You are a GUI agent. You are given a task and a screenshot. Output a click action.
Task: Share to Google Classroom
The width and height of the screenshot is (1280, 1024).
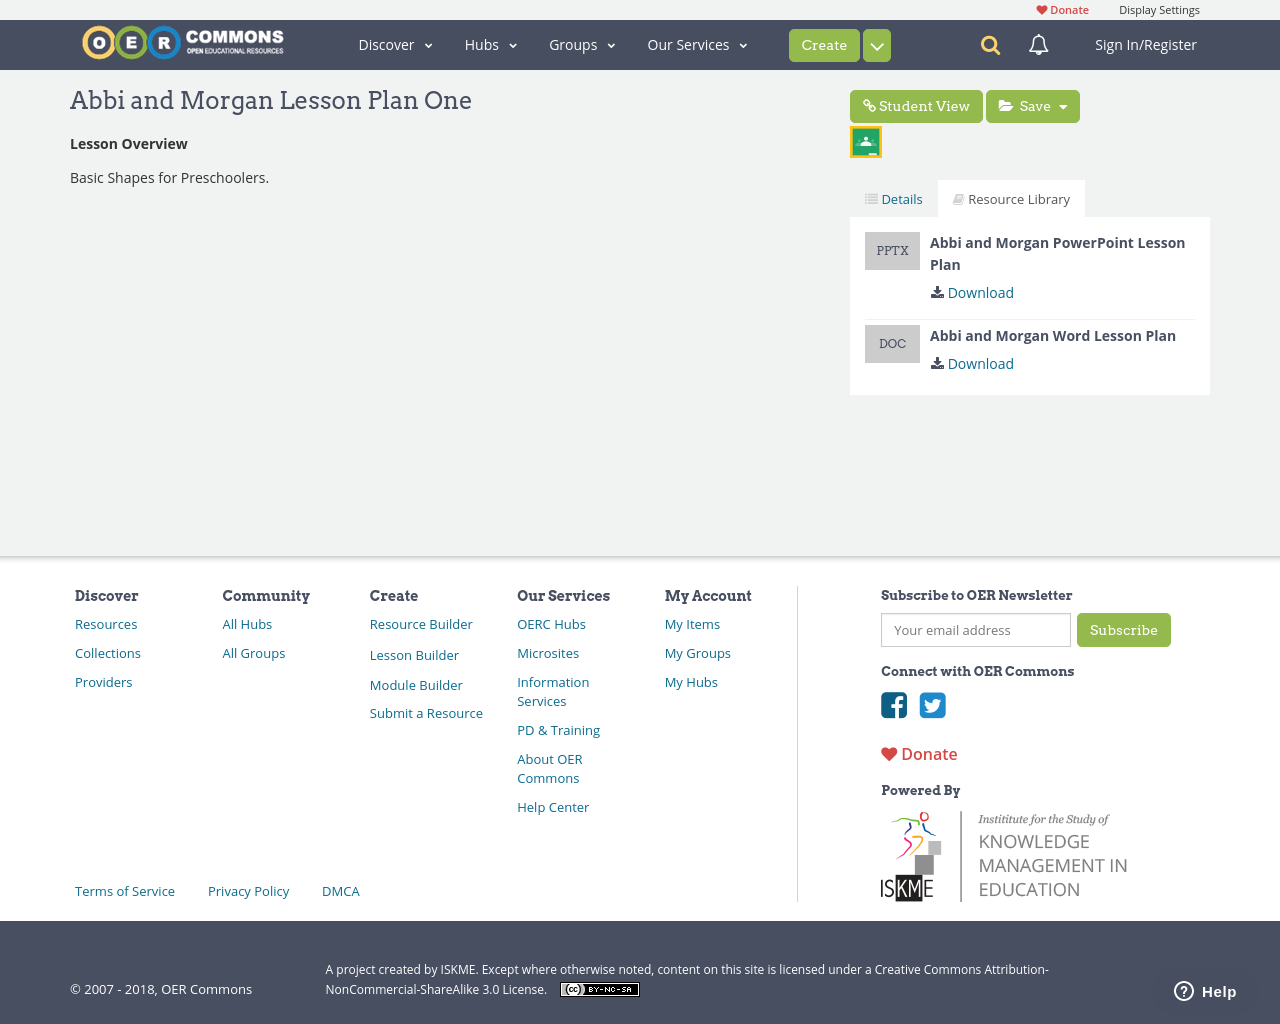pyautogui.click(x=865, y=140)
